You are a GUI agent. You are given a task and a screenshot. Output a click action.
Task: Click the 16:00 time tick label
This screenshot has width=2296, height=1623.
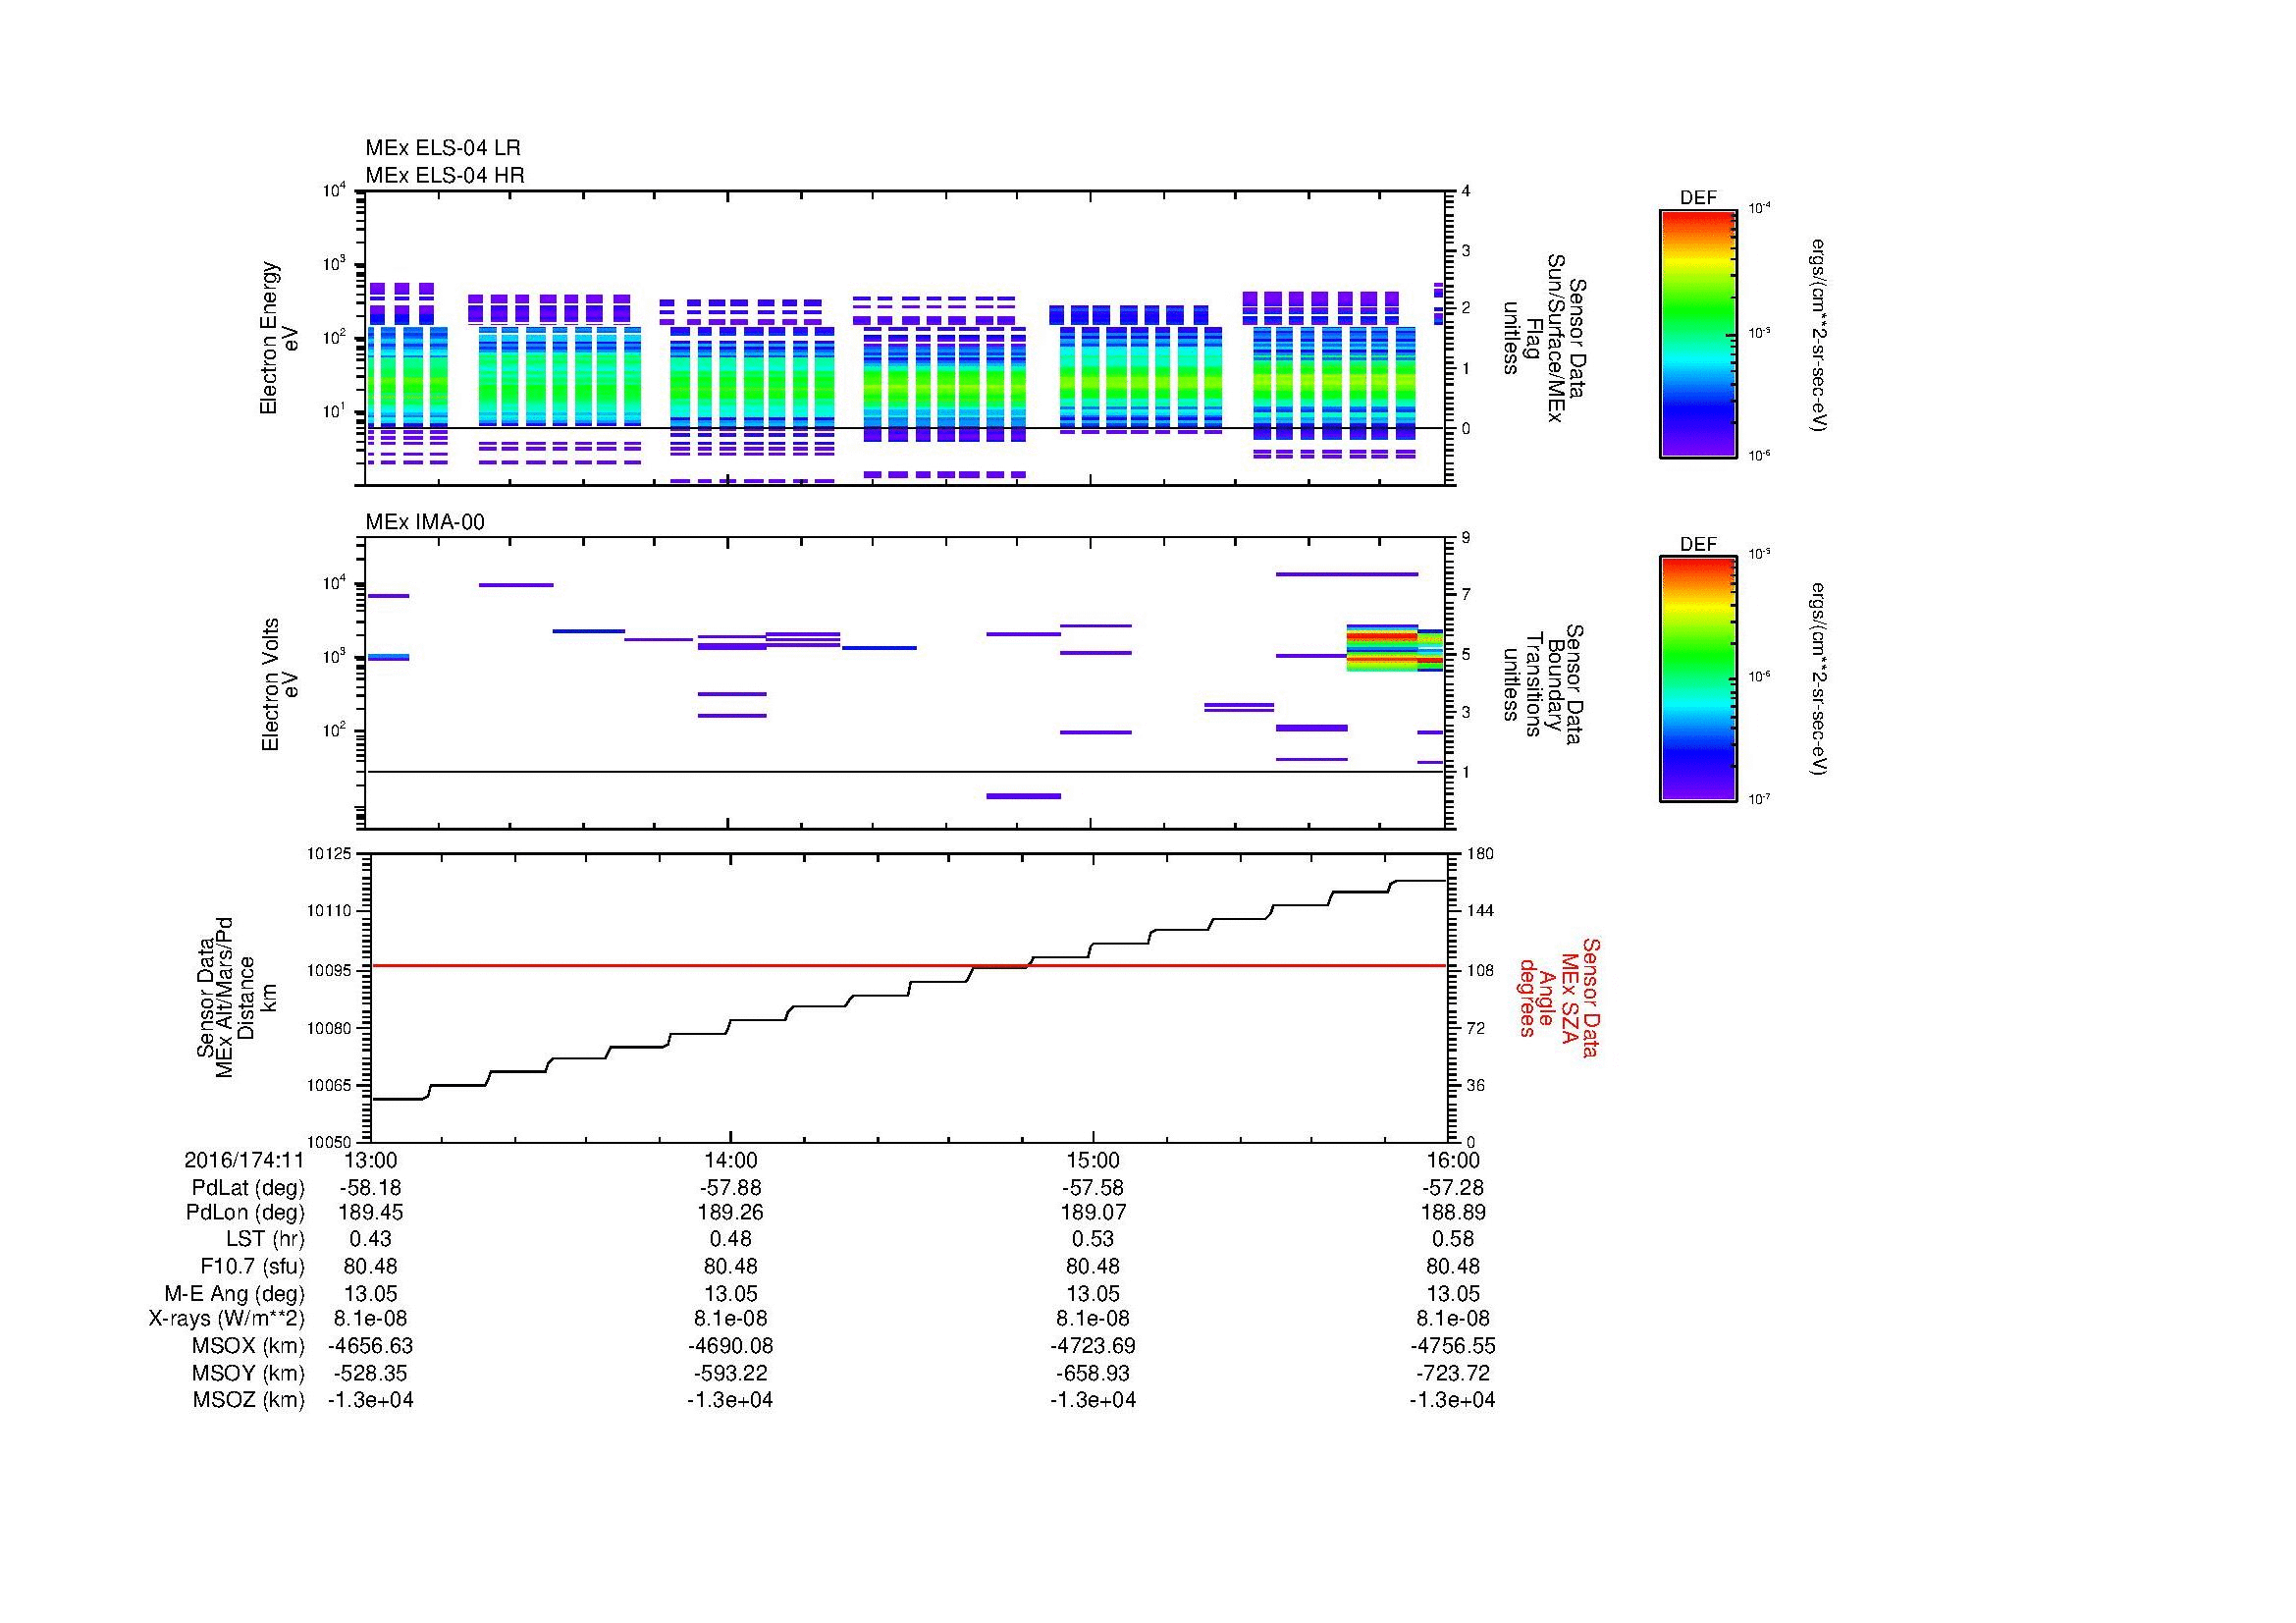tap(1453, 1160)
